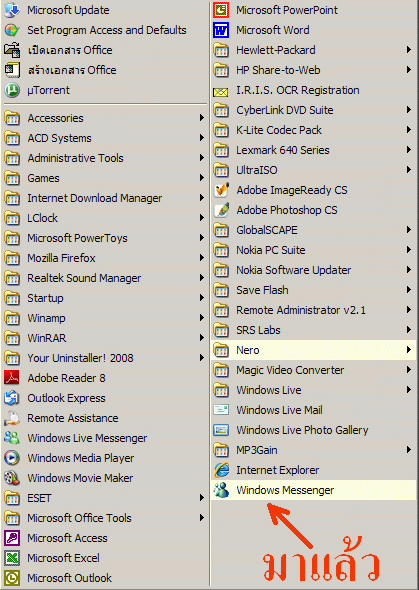Click the Microsoft Excel icon
The width and height of the screenshot is (419, 590).
(x=12, y=558)
